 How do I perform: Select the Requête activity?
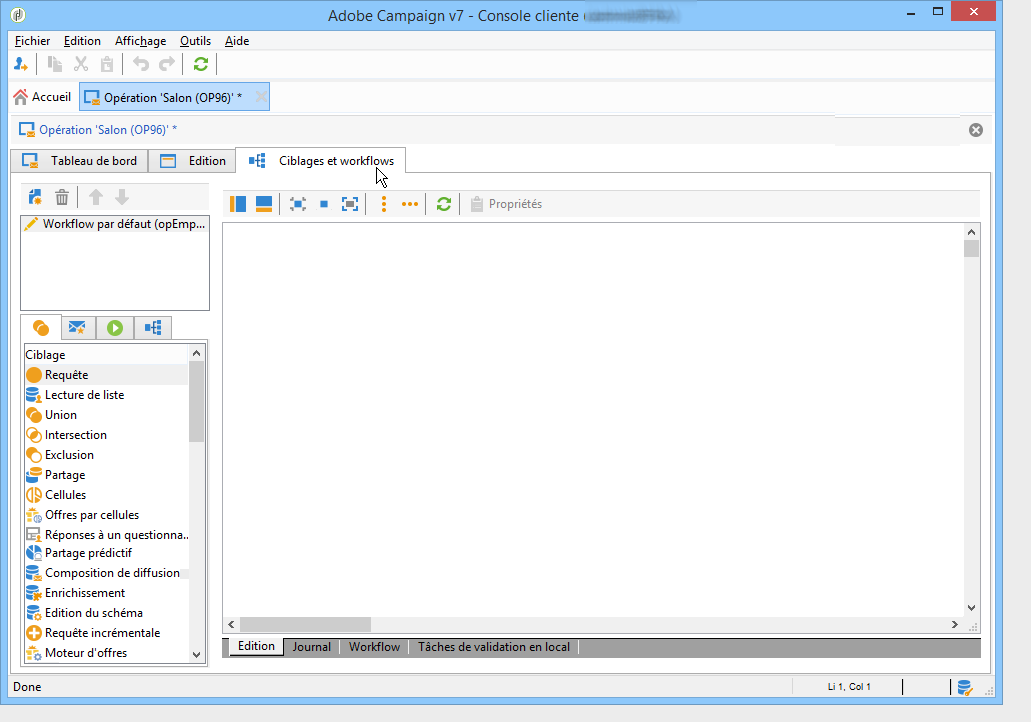(x=107, y=375)
